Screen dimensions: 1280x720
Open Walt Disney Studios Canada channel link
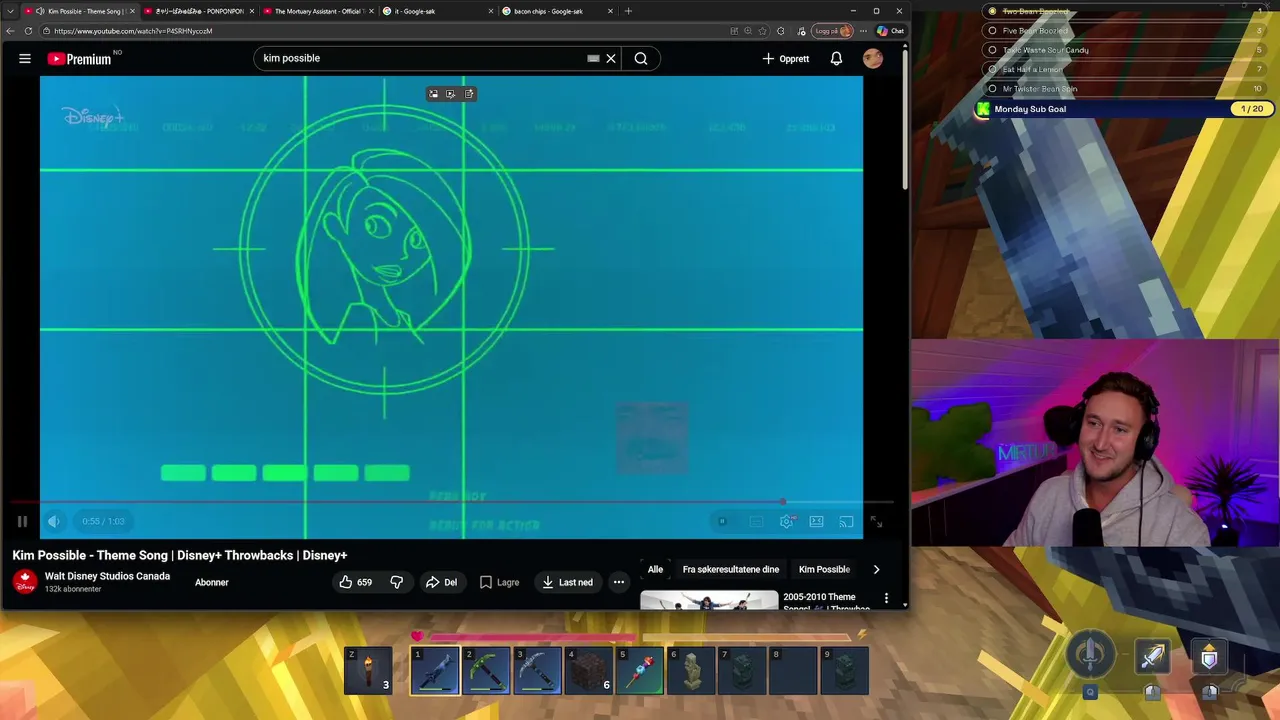click(x=107, y=576)
